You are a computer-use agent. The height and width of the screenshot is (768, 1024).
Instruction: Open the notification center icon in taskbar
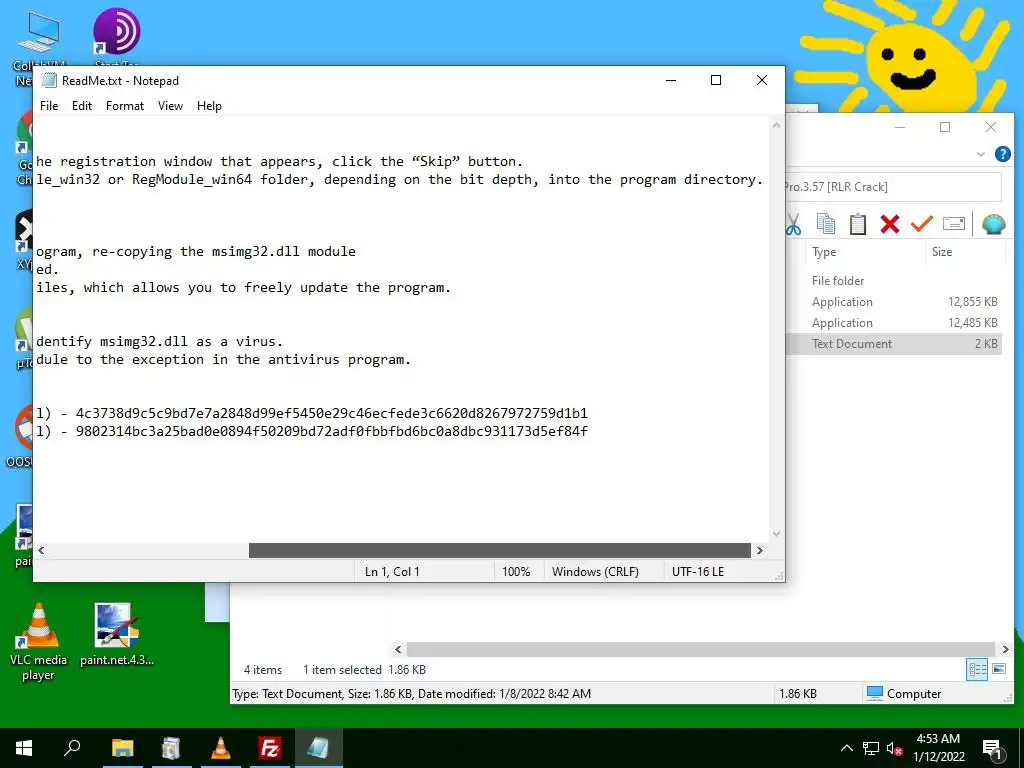[992, 749]
